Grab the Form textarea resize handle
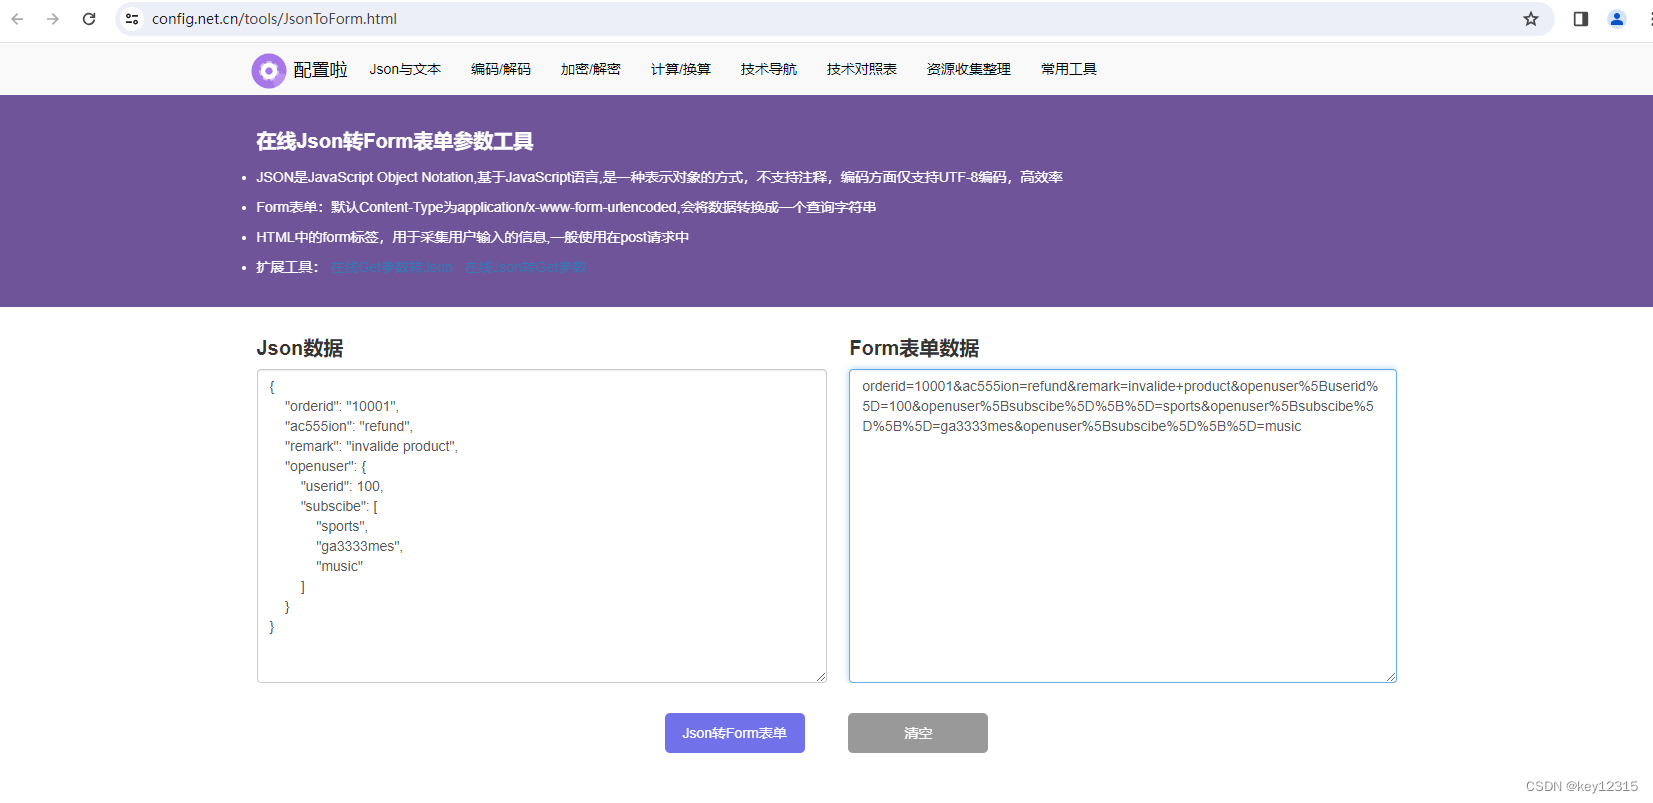This screenshot has height=803, width=1653. tap(1391, 677)
